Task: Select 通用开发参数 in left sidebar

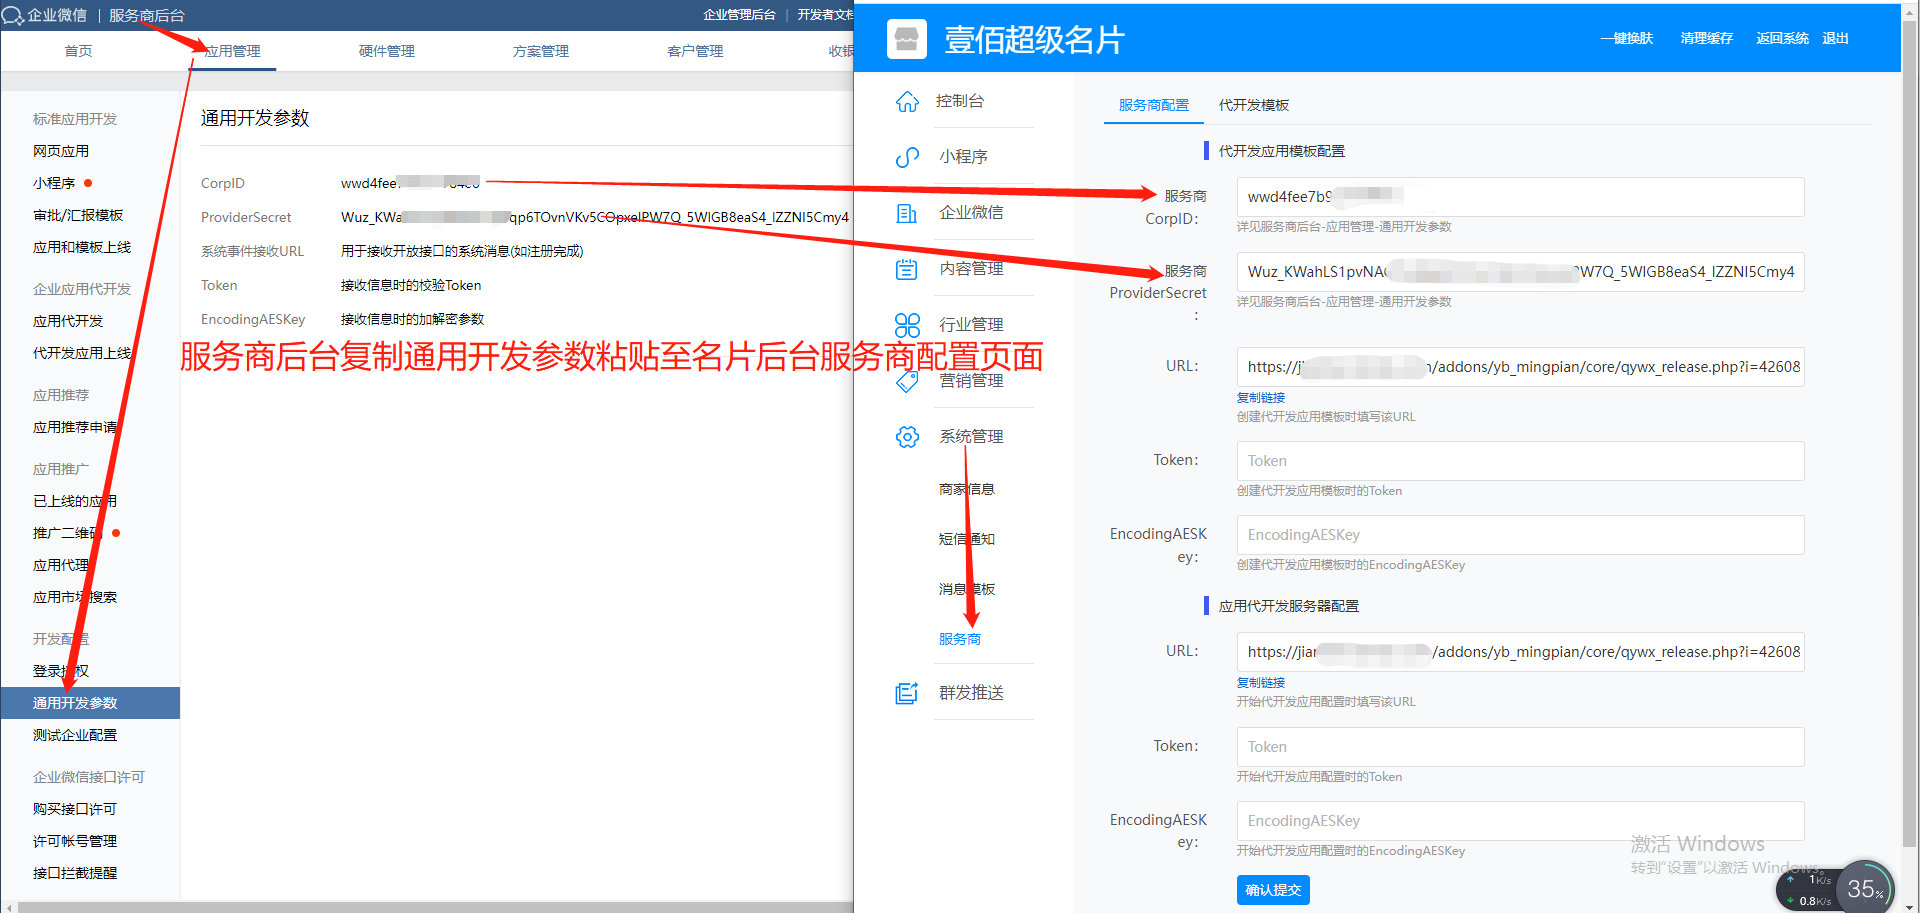Action: click(90, 703)
